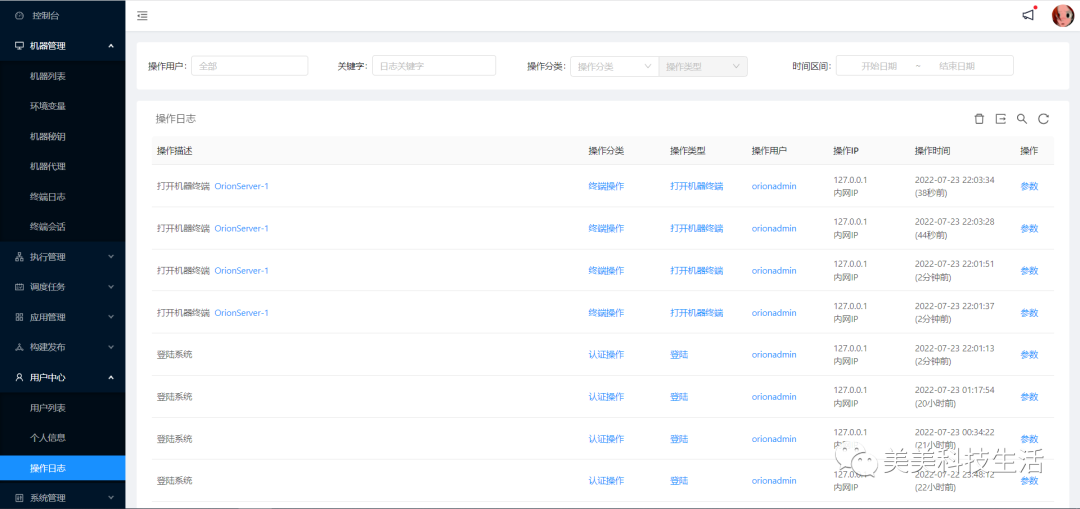Go to 用户列表 page
Viewport: 1080px width, 509px height.
click(x=63, y=408)
